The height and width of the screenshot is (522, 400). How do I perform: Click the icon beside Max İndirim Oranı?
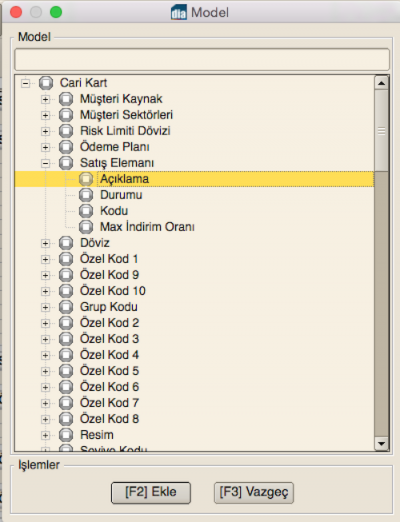(x=86, y=227)
